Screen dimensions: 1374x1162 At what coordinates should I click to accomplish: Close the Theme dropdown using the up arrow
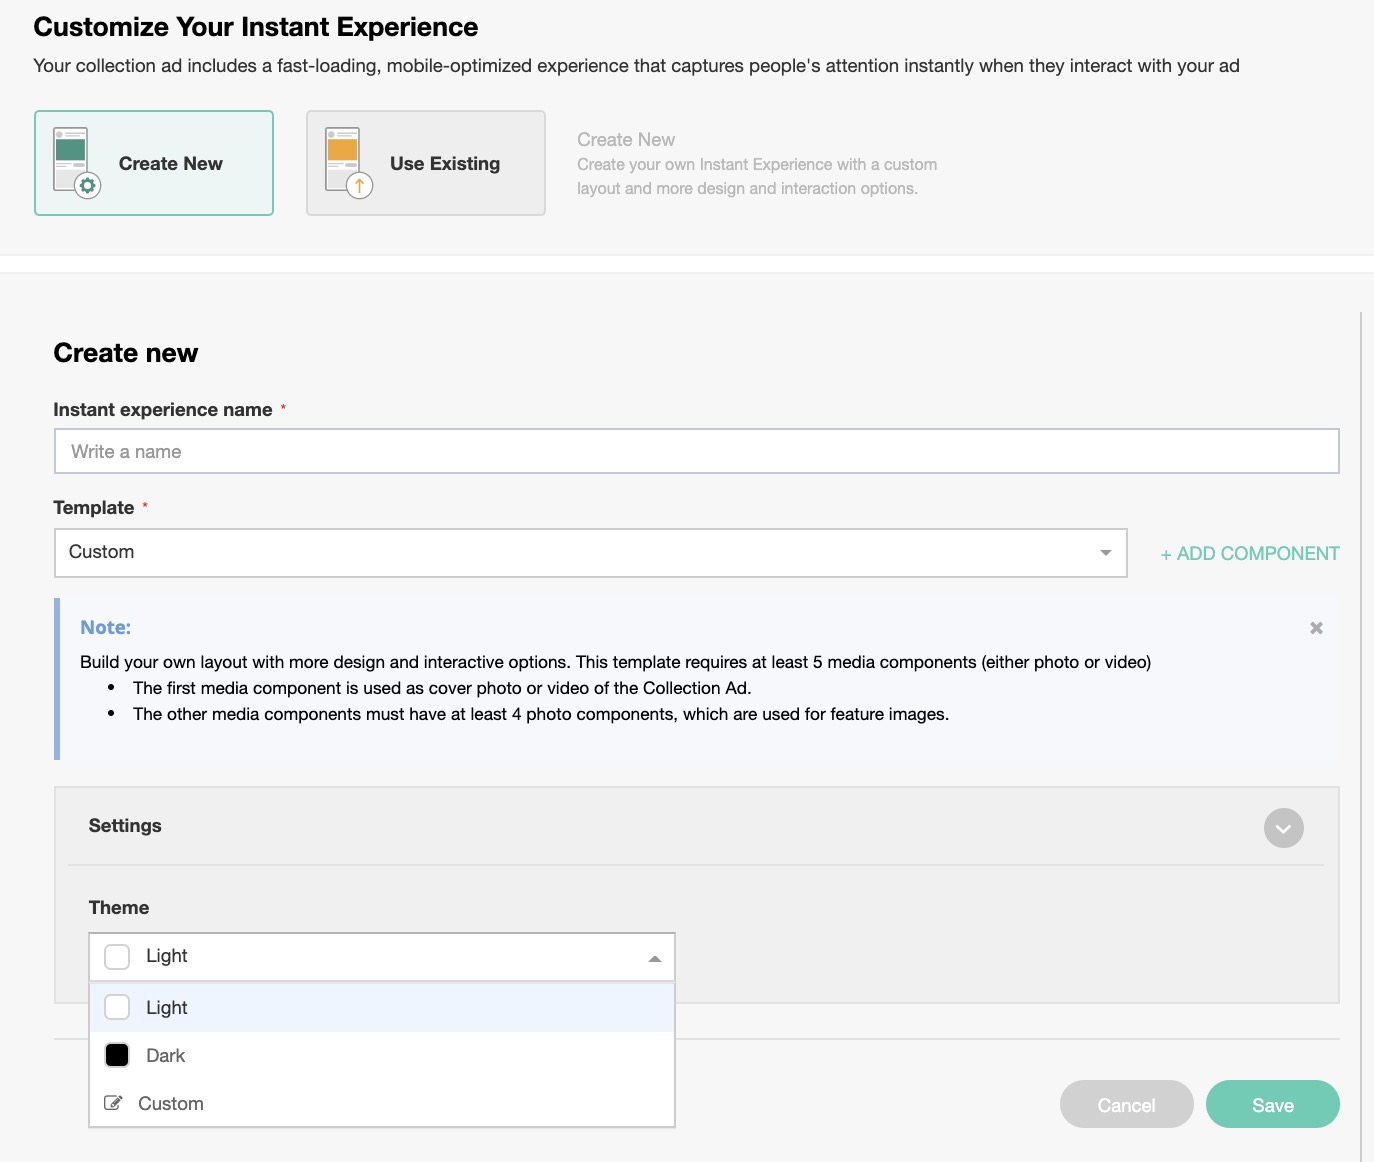654,958
